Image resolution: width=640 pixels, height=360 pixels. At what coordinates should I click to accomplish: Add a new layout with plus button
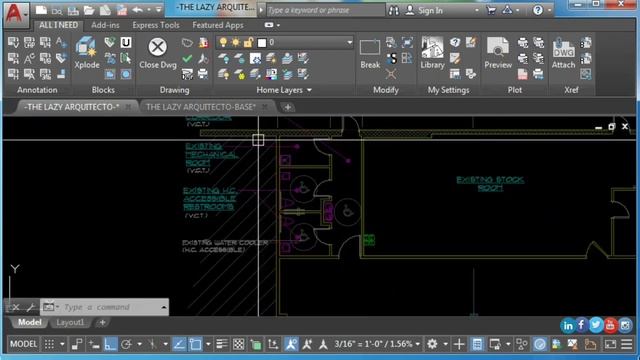tap(102, 322)
